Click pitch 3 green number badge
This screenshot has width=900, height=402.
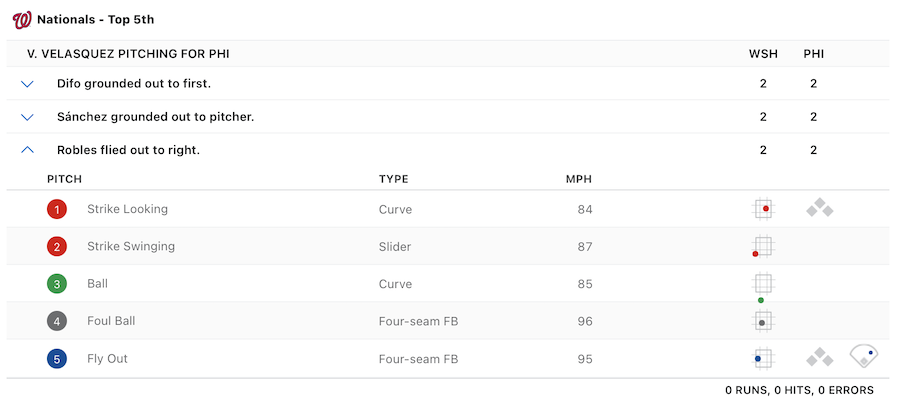click(58, 284)
